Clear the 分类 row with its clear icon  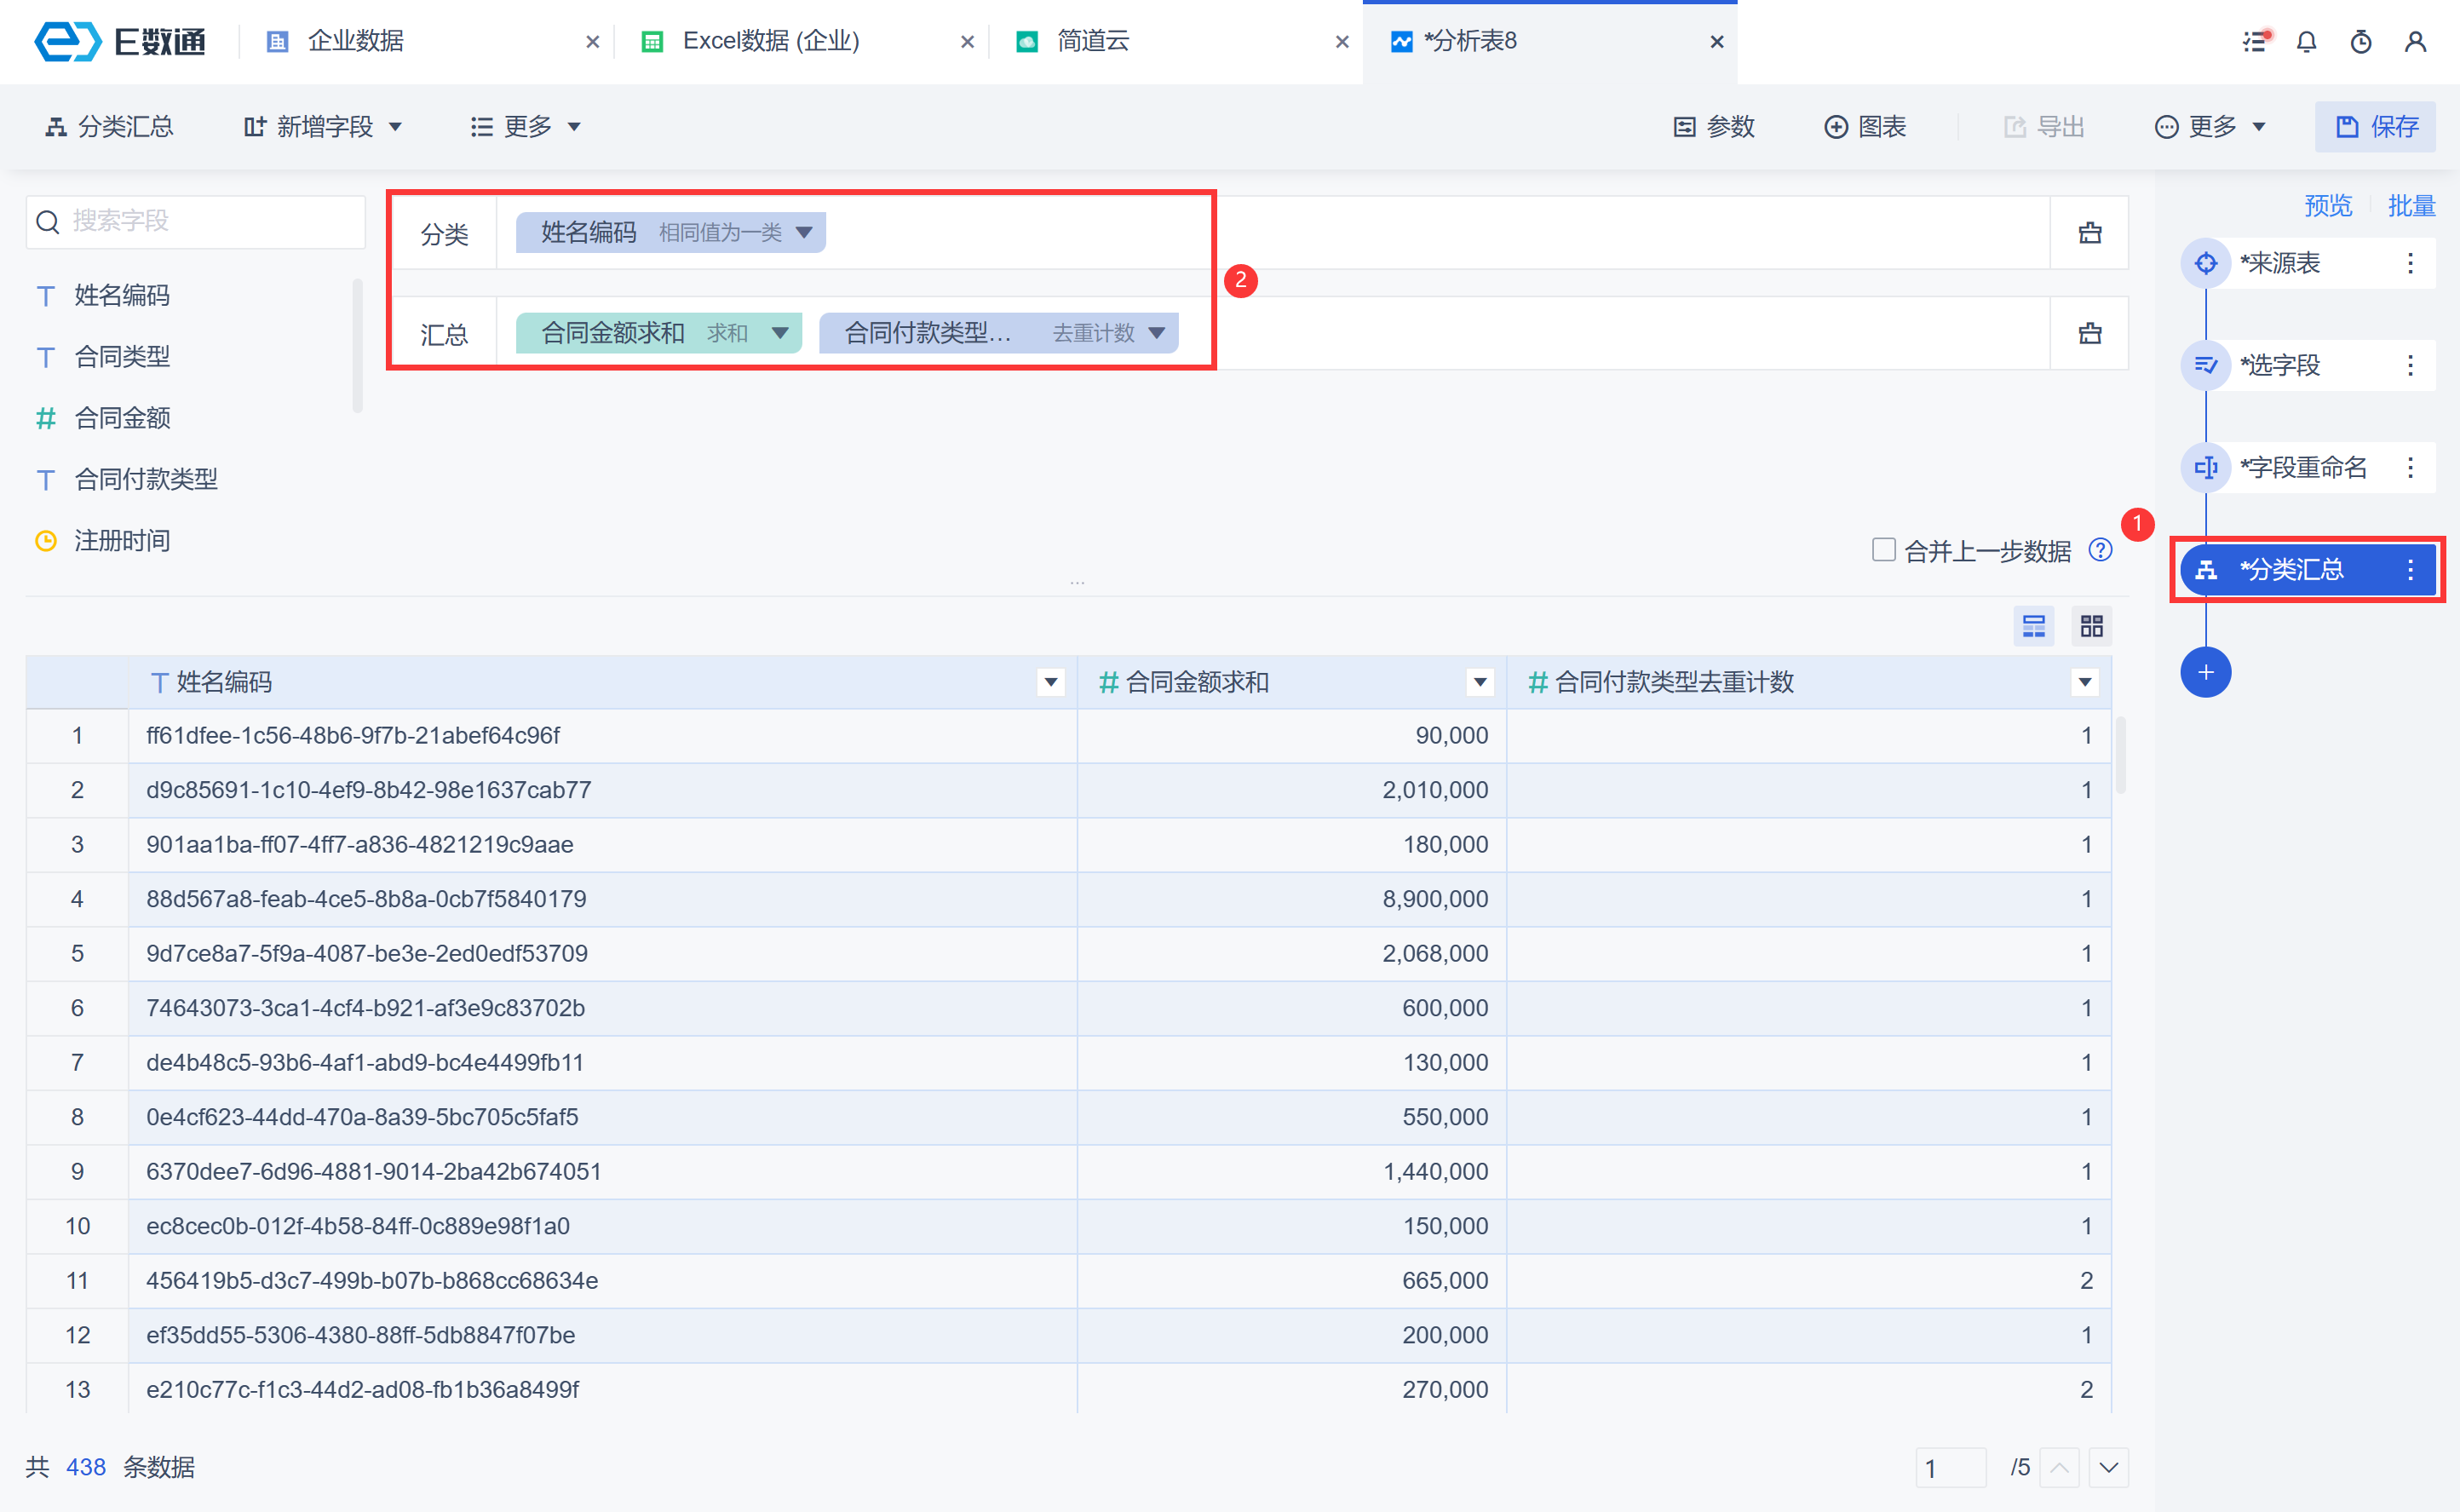click(x=2089, y=233)
